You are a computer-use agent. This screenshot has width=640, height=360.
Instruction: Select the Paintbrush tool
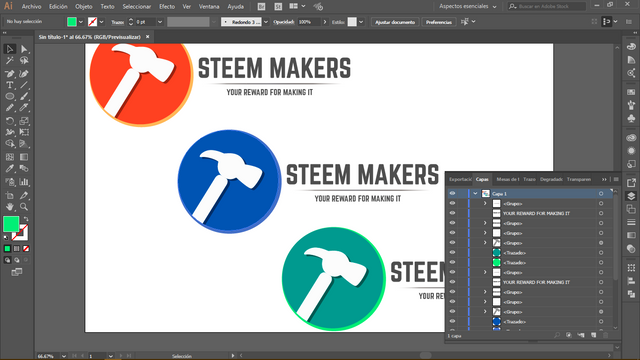pos(24,97)
